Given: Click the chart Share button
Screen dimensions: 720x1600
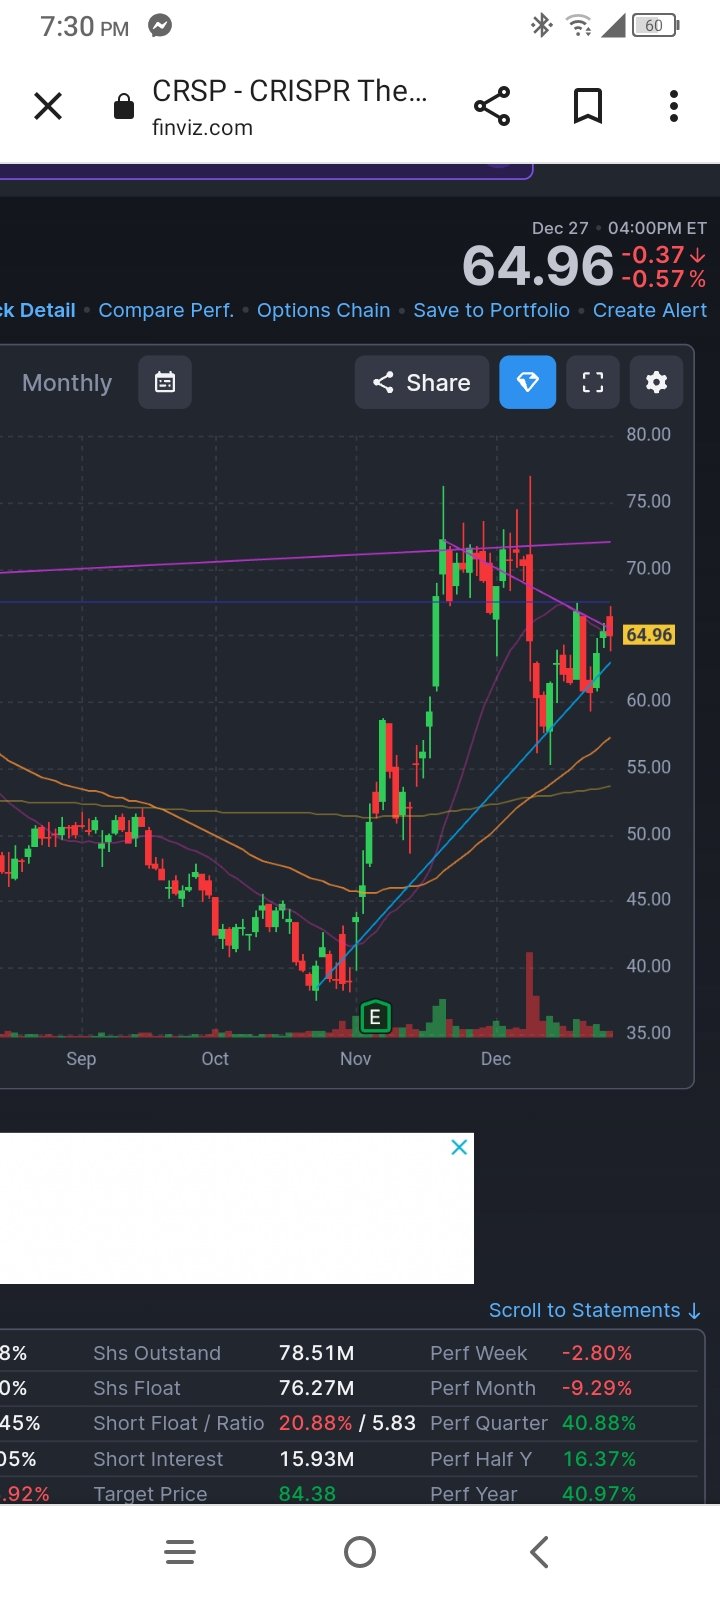Looking at the screenshot, I should click(421, 382).
